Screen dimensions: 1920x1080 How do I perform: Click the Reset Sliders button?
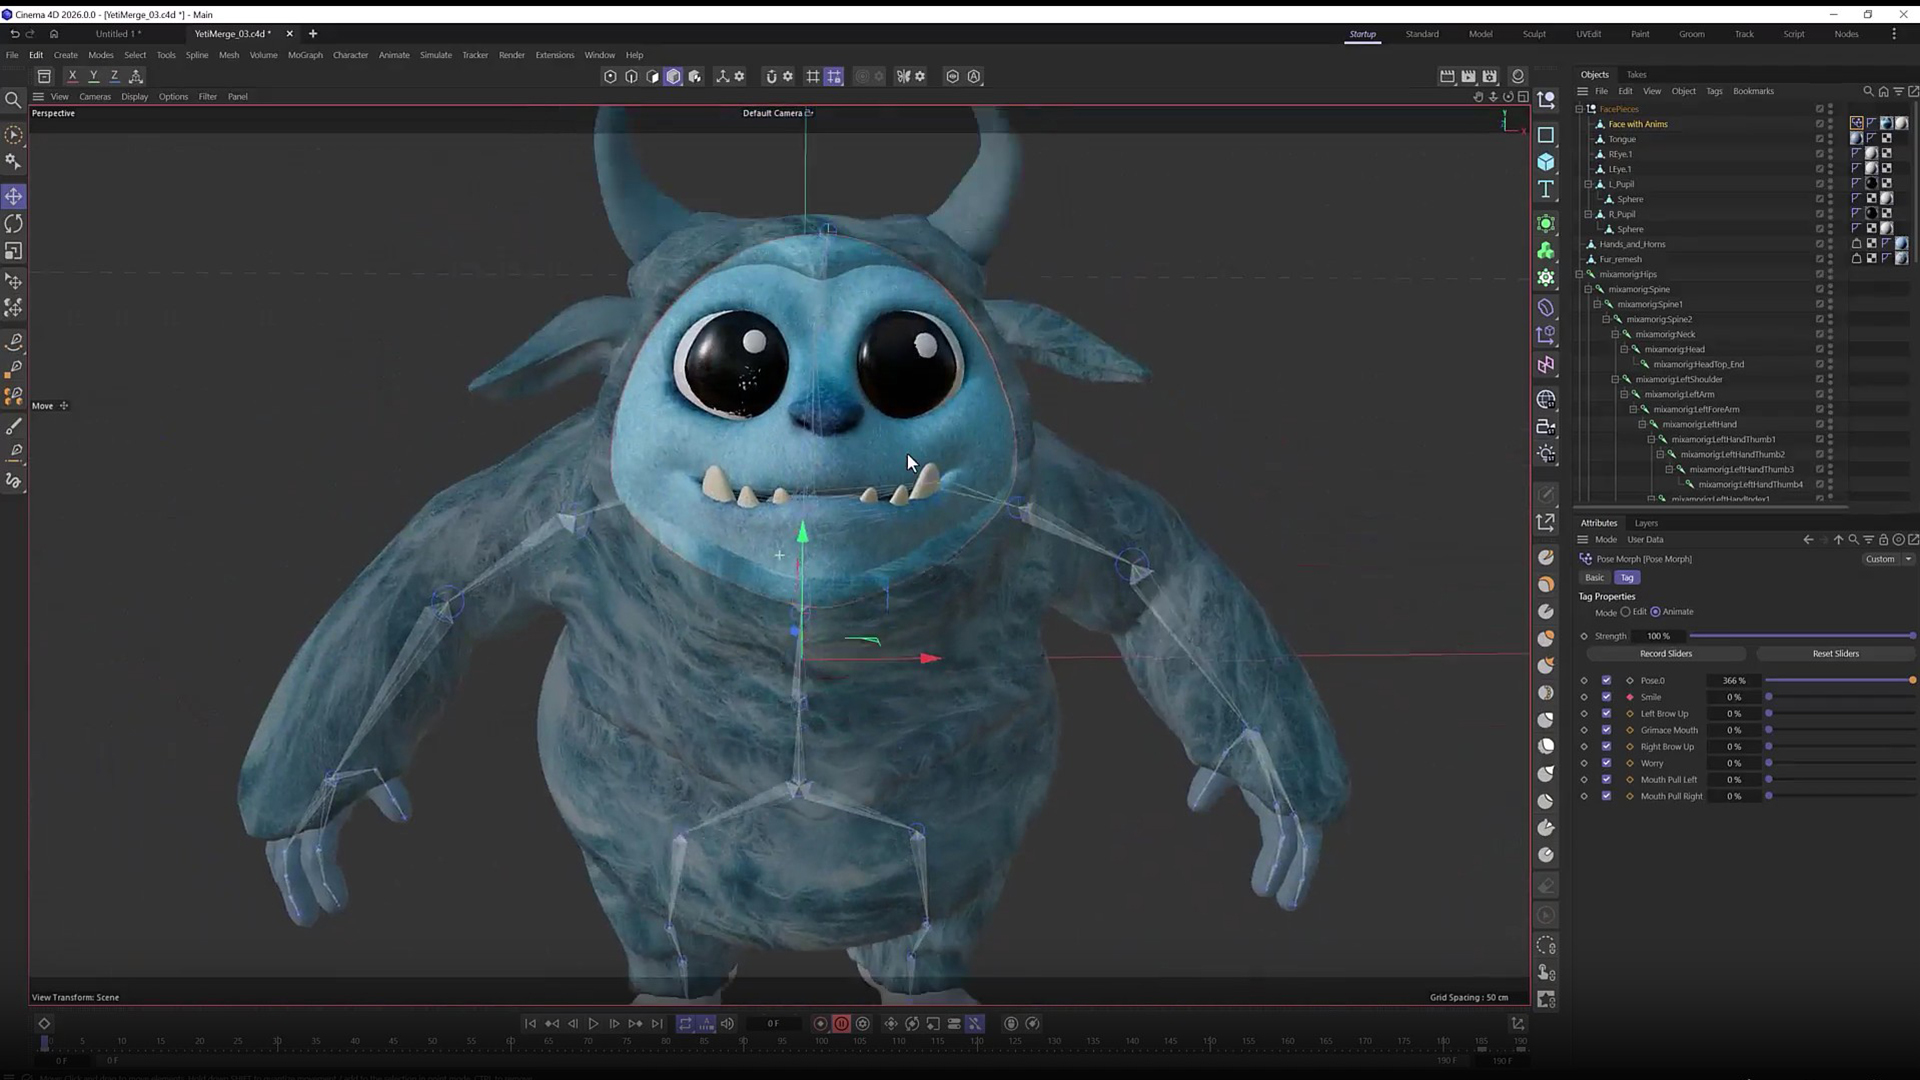1835,653
